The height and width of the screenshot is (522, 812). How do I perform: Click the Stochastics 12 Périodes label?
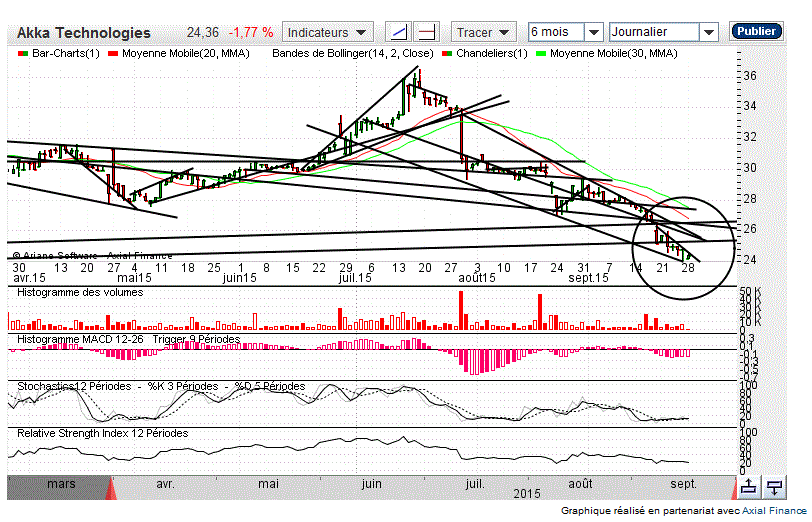click(74, 386)
